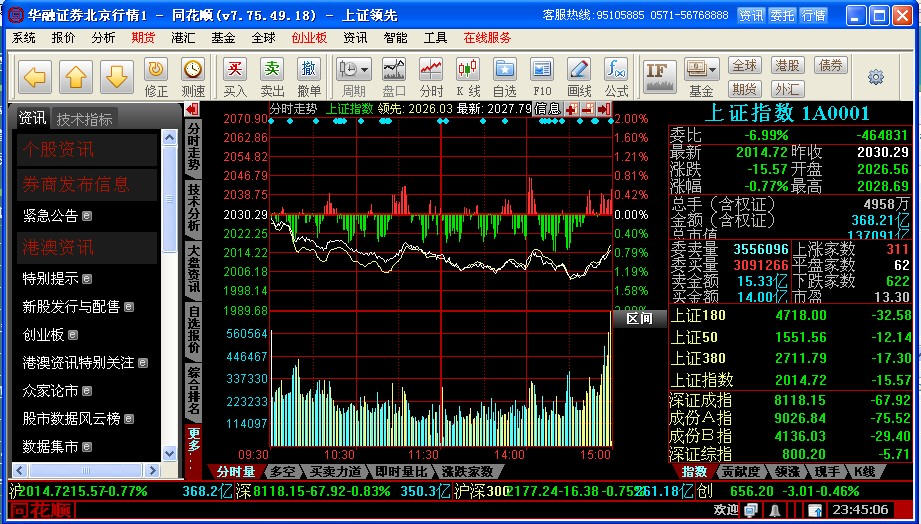Viewport: 921px width, 524px height.
Task: Open the 创业板 menu
Action: click(309, 38)
